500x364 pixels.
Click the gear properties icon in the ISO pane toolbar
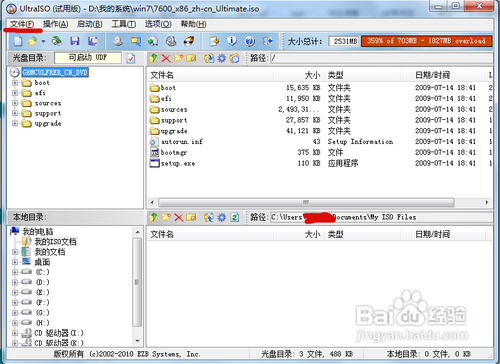pos(222,59)
